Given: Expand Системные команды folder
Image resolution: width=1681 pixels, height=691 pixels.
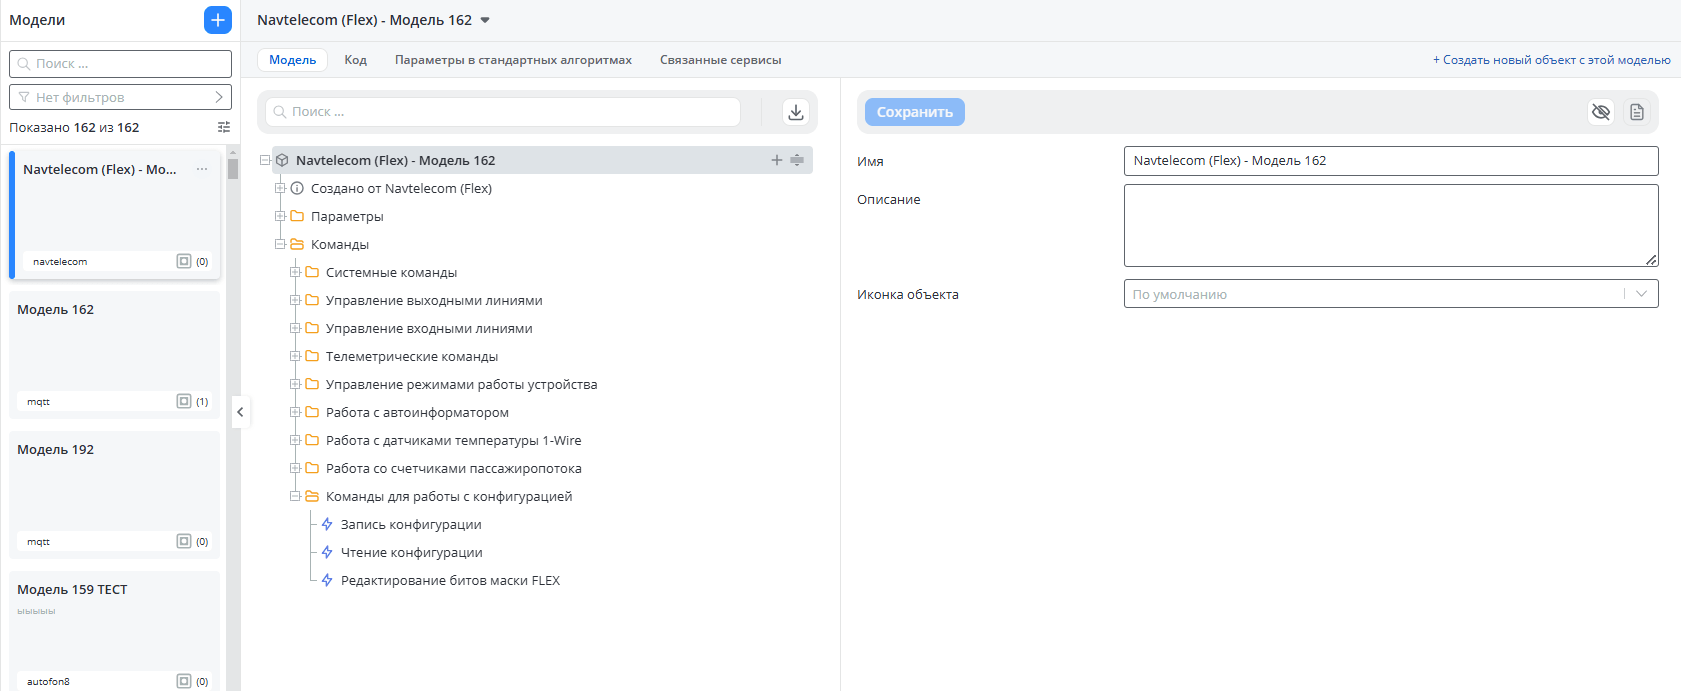Looking at the screenshot, I should click(x=295, y=272).
